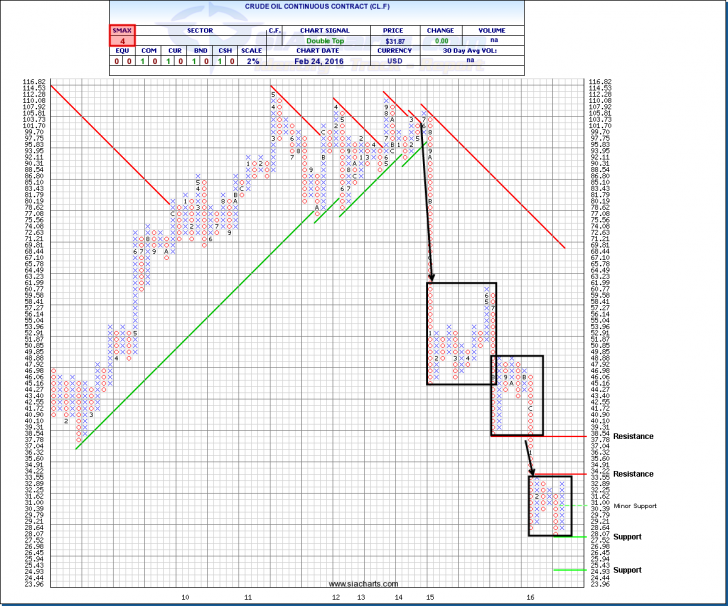Click year 15 on the time axis
Viewport: 728px width, 606px height.
(429, 596)
